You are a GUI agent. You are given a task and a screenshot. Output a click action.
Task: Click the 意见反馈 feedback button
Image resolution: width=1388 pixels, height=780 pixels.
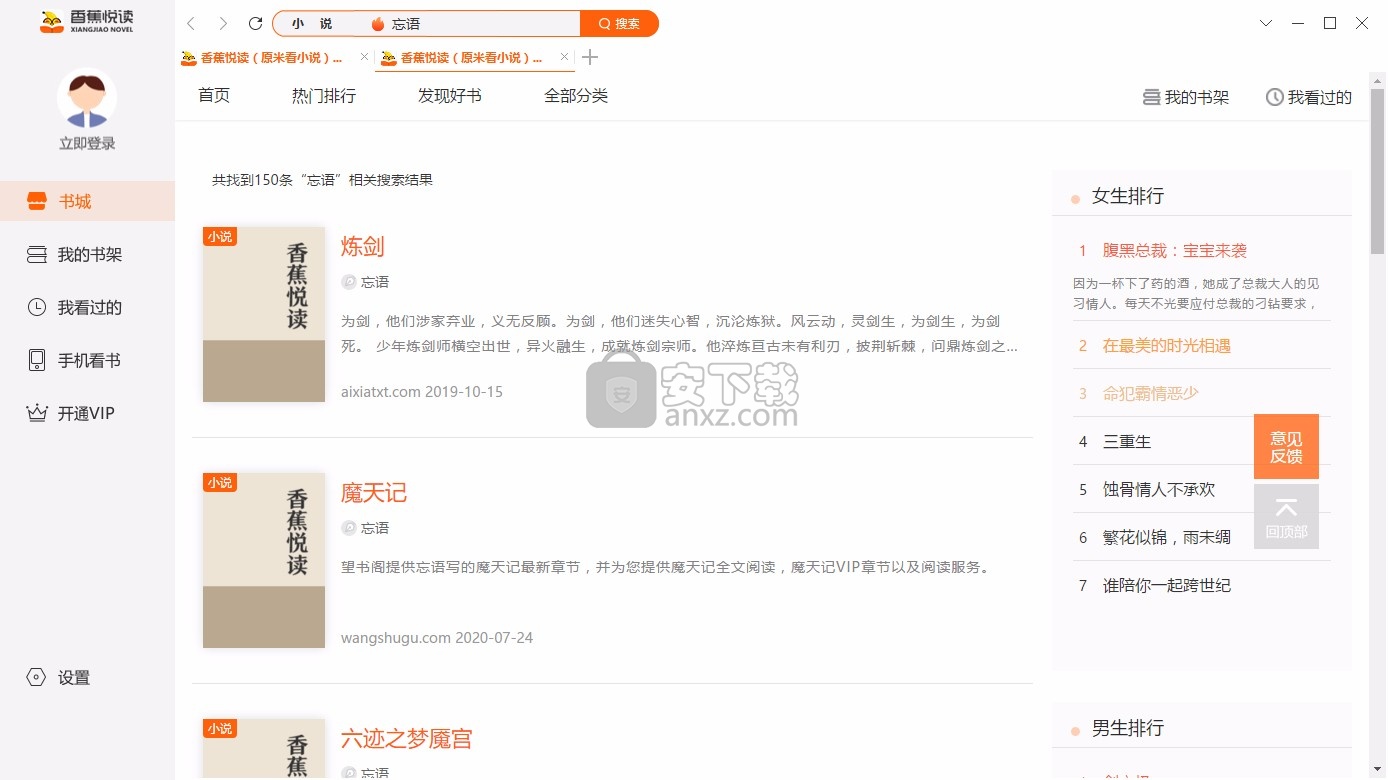1286,447
